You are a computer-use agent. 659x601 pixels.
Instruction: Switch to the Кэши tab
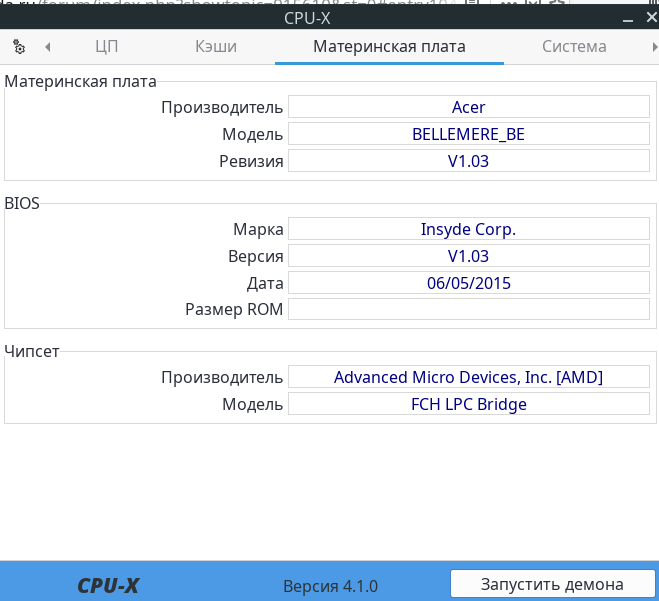(x=216, y=47)
